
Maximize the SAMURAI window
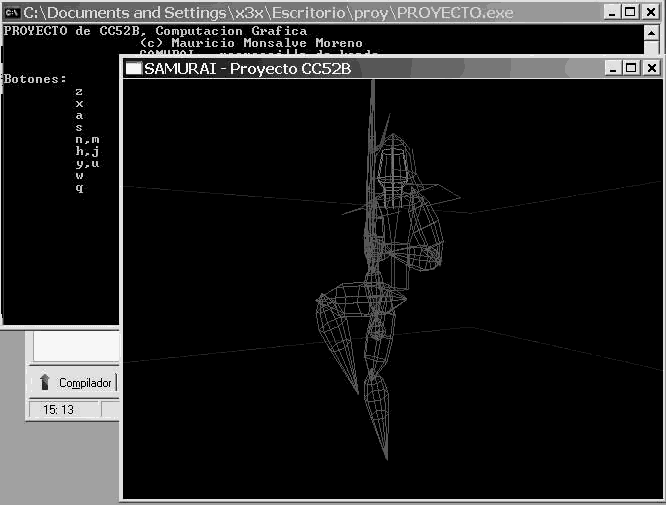tap(630, 68)
